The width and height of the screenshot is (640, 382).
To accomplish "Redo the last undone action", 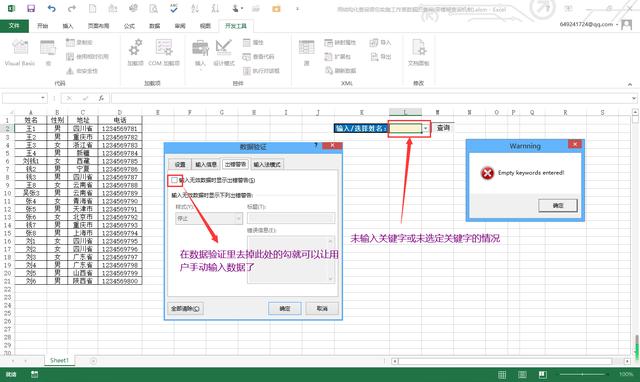I will pyautogui.click(x=72, y=9).
